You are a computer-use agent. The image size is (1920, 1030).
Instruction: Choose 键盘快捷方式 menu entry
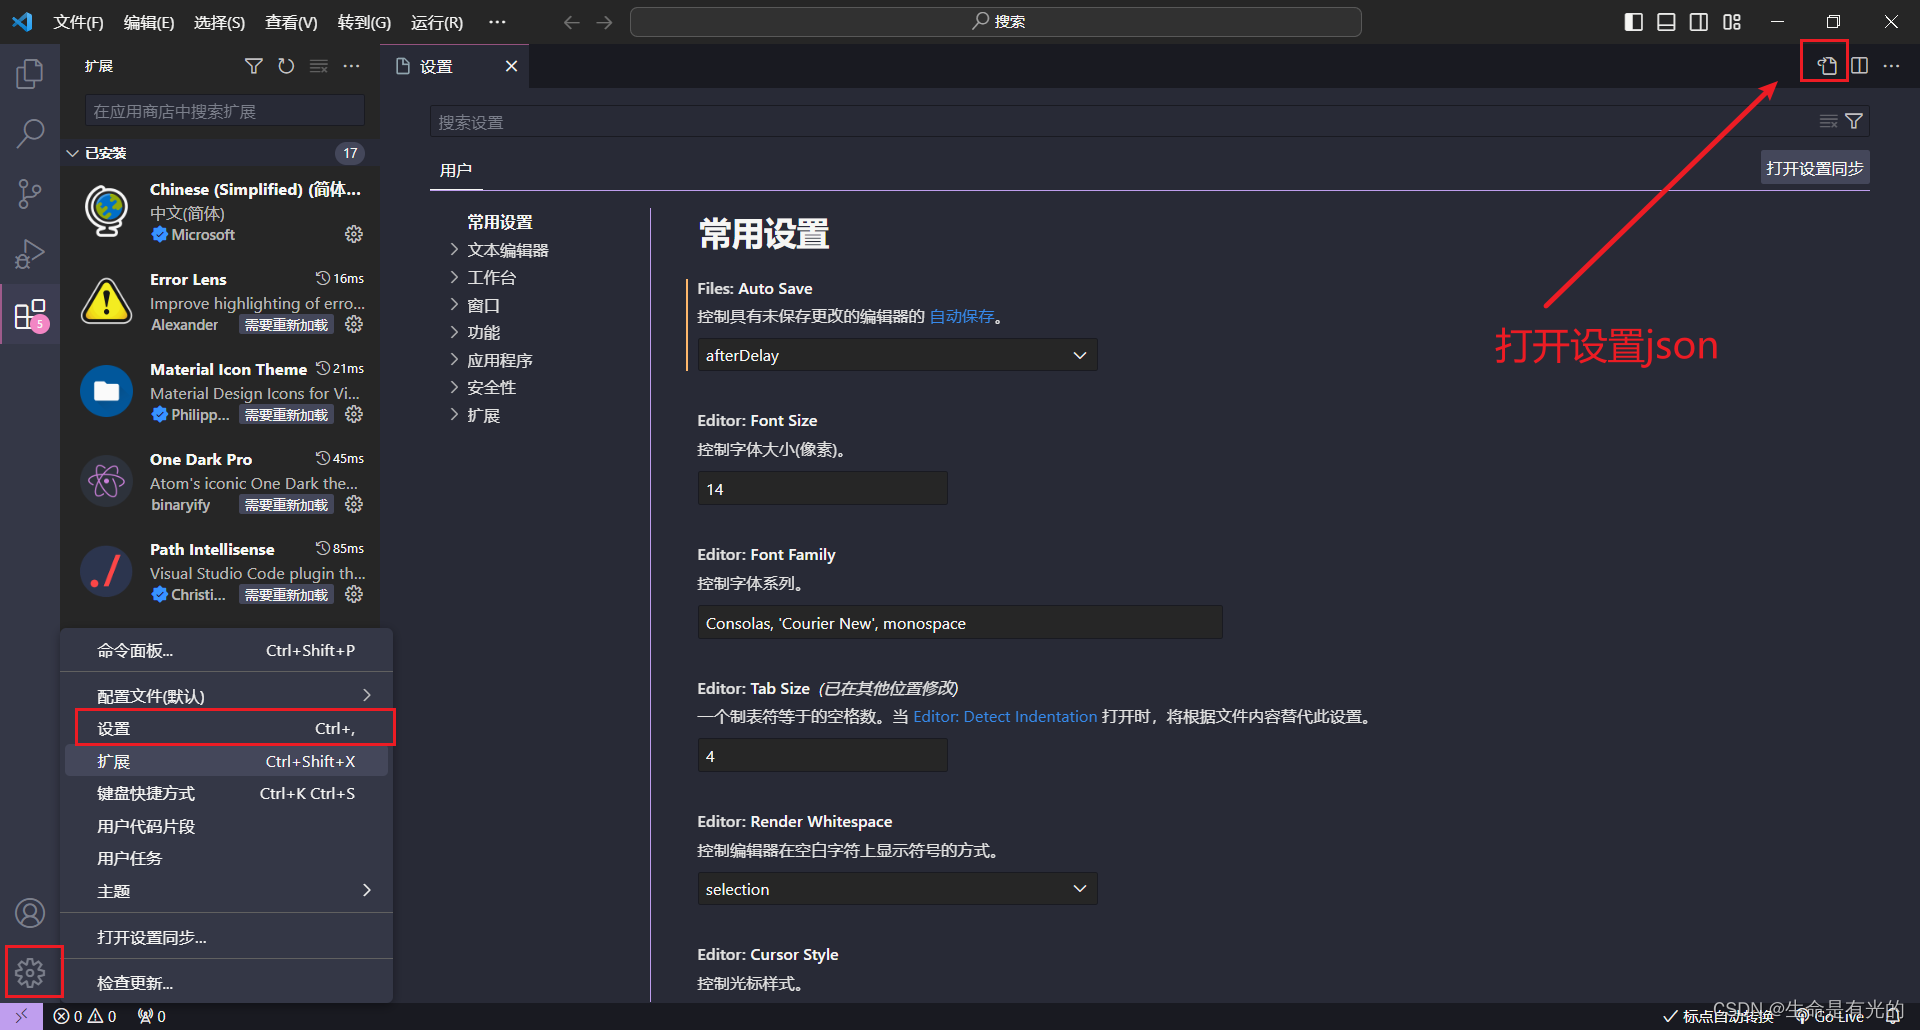pyautogui.click(x=226, y=793)
